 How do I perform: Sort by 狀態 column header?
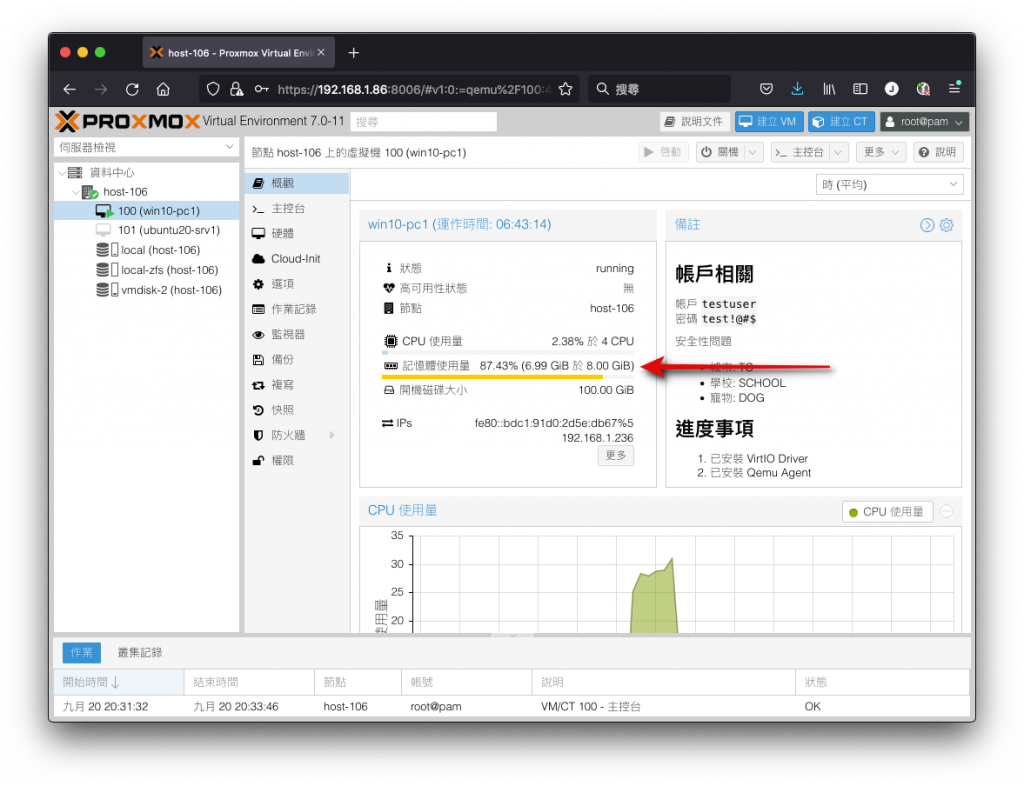tap(882, 682)
